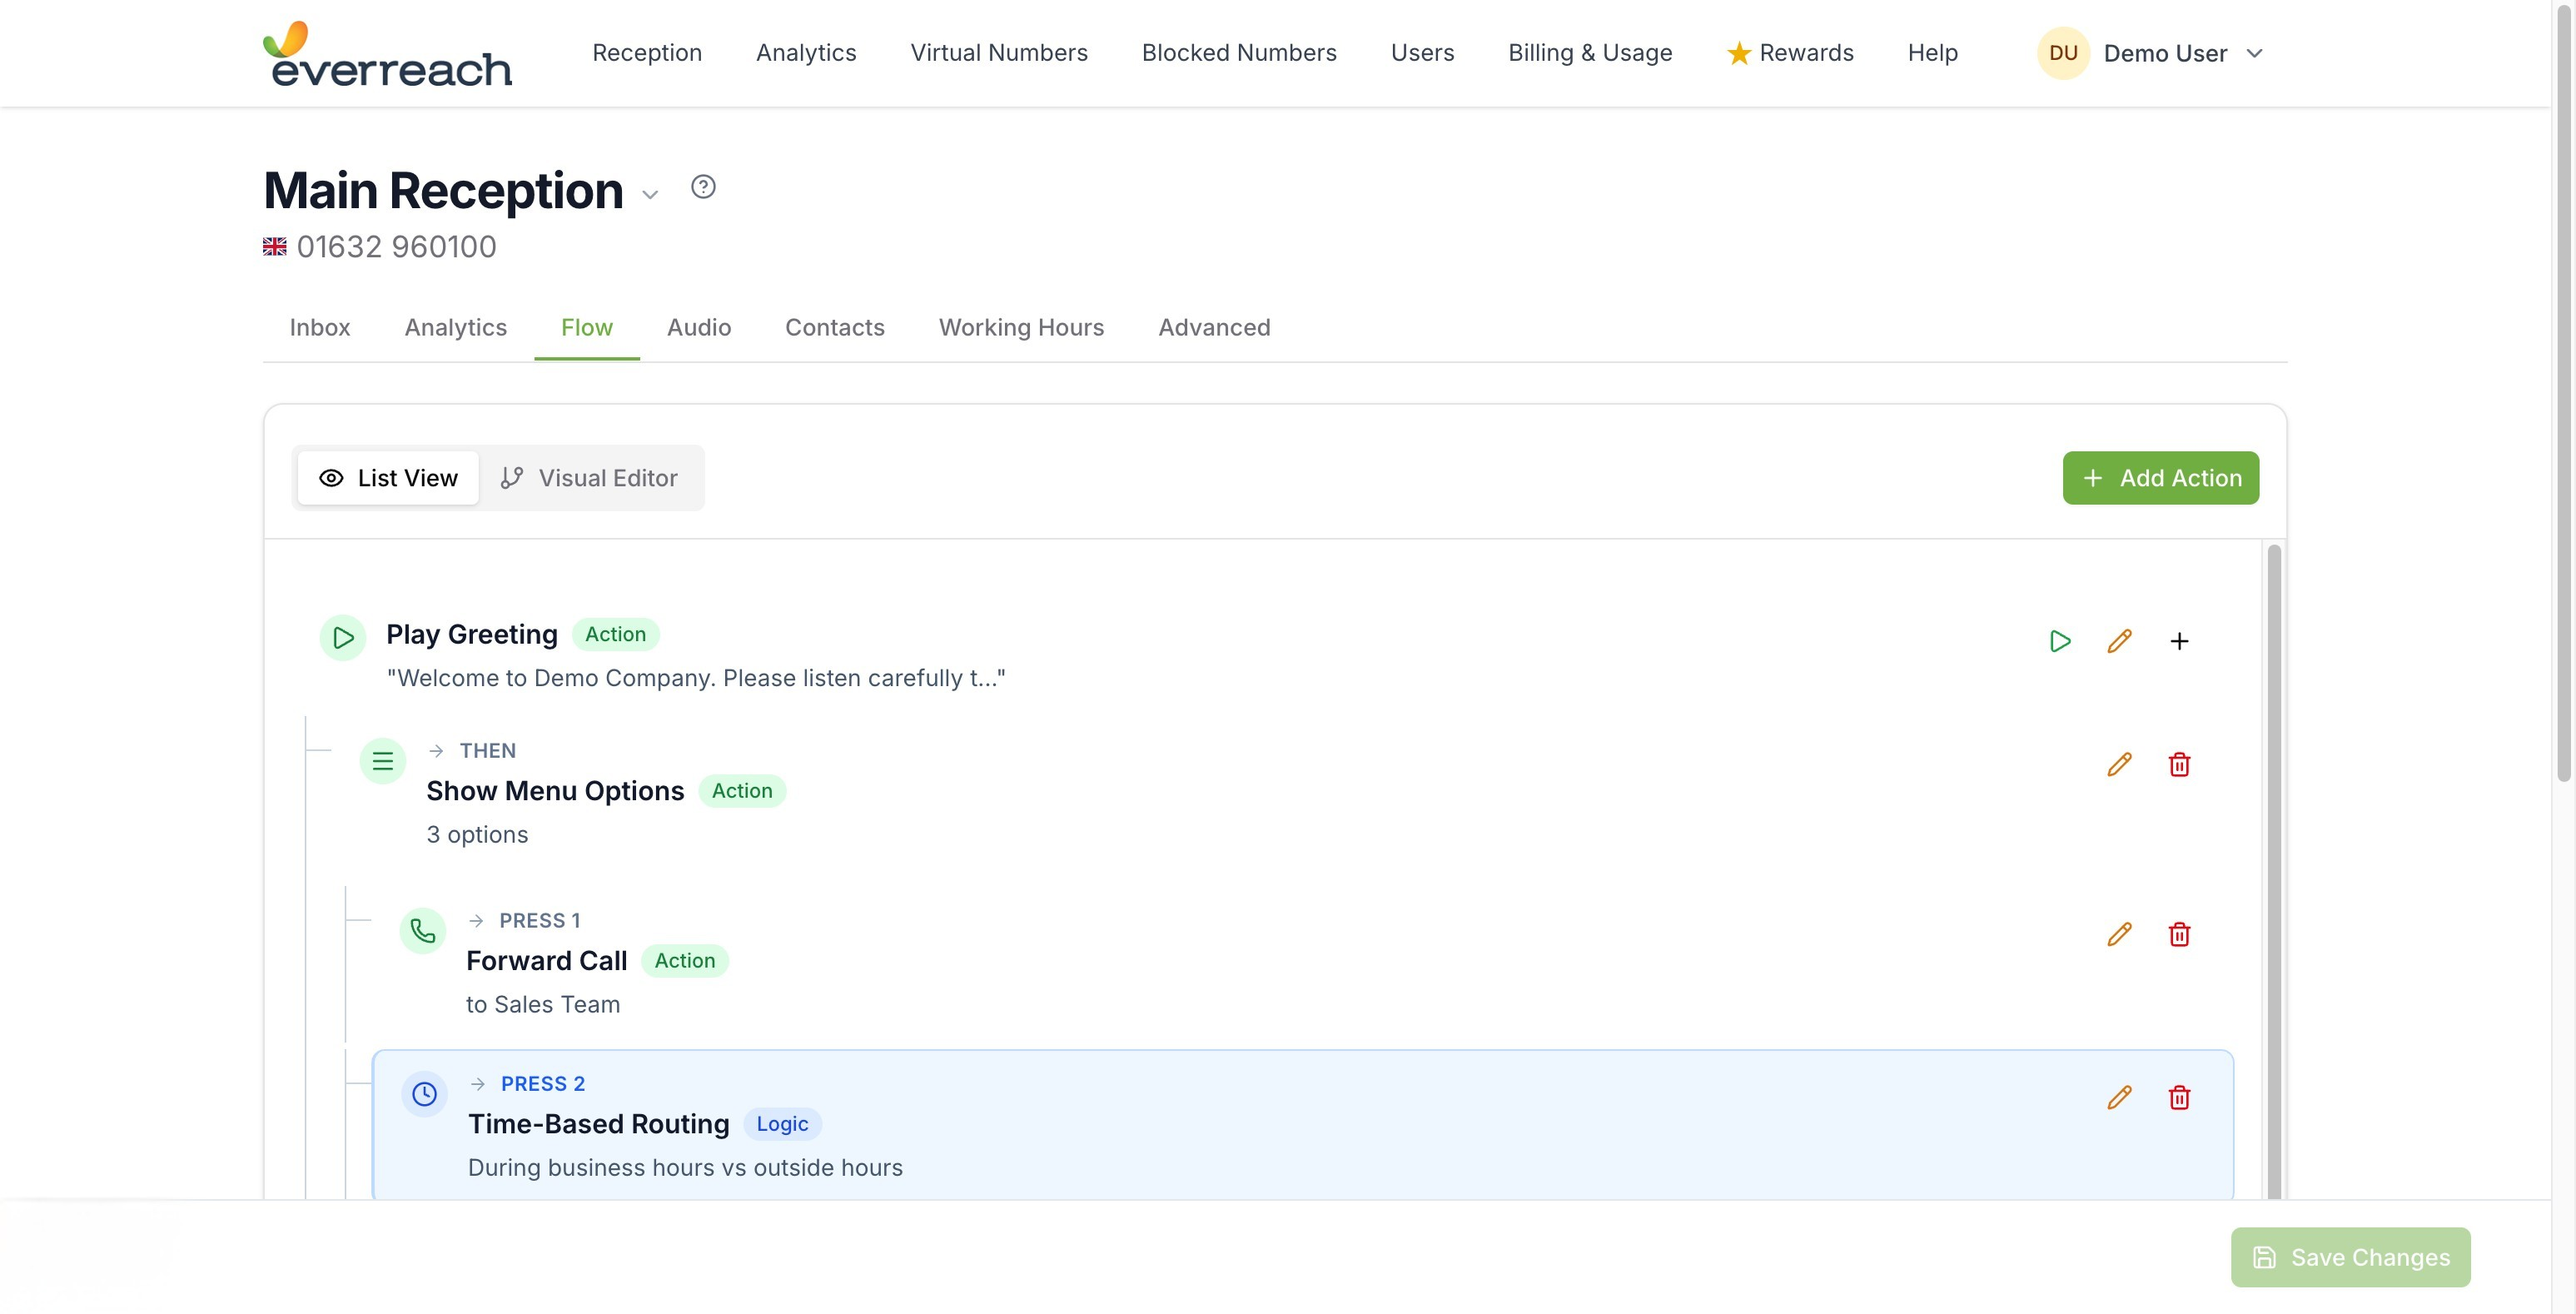The width and height of the screenshot is (2576, 1314).
Task: Add a step after Play Greeting
Action: (2180, 640)
